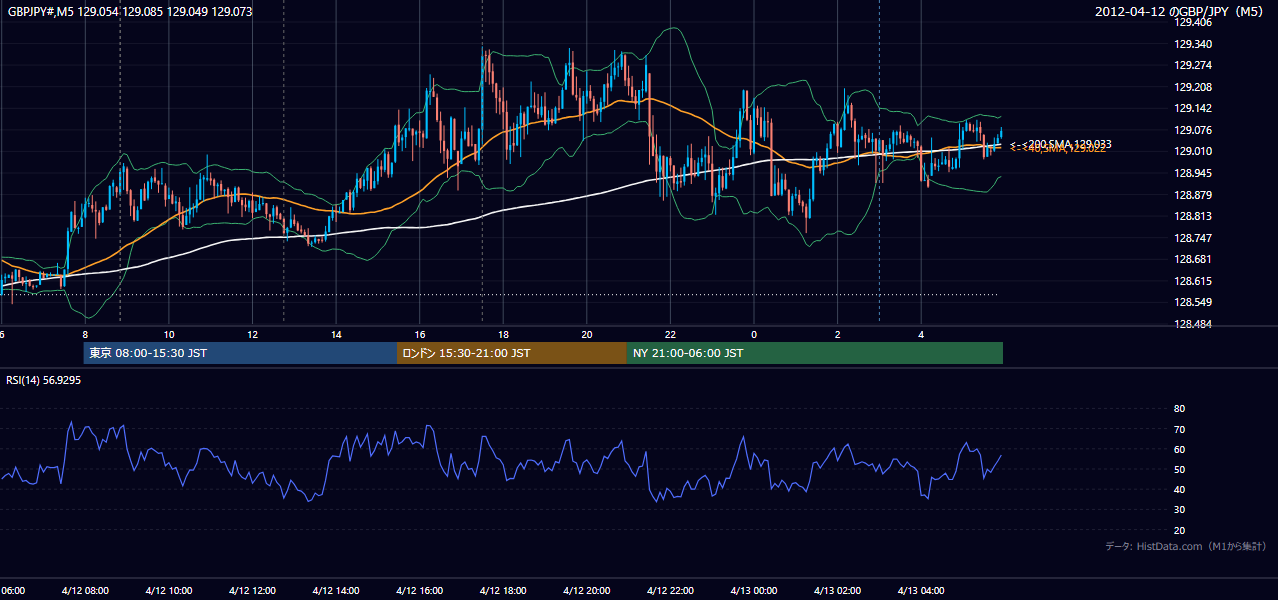Screen dimensions: 1278x600
Task: Click the 4/13 00:00 bottom time label
Action: (754, 591)
